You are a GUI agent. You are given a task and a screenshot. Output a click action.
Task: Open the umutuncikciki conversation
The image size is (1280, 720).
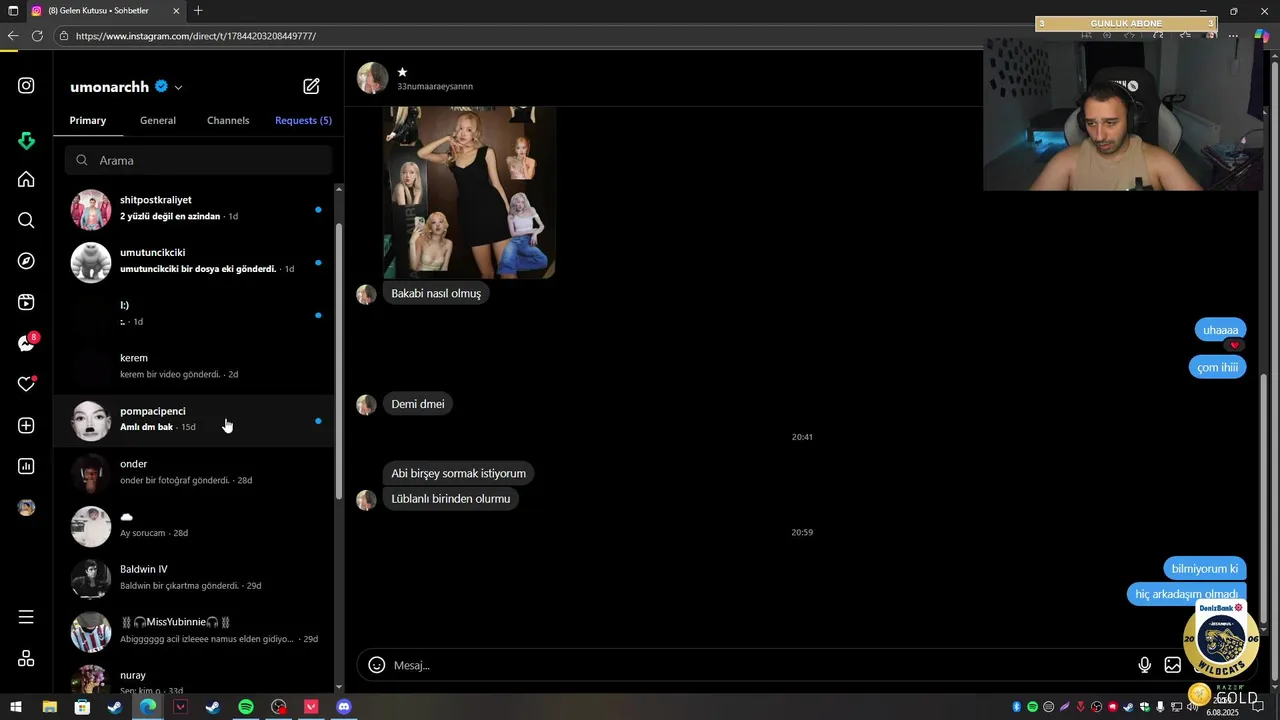[194, 262]
